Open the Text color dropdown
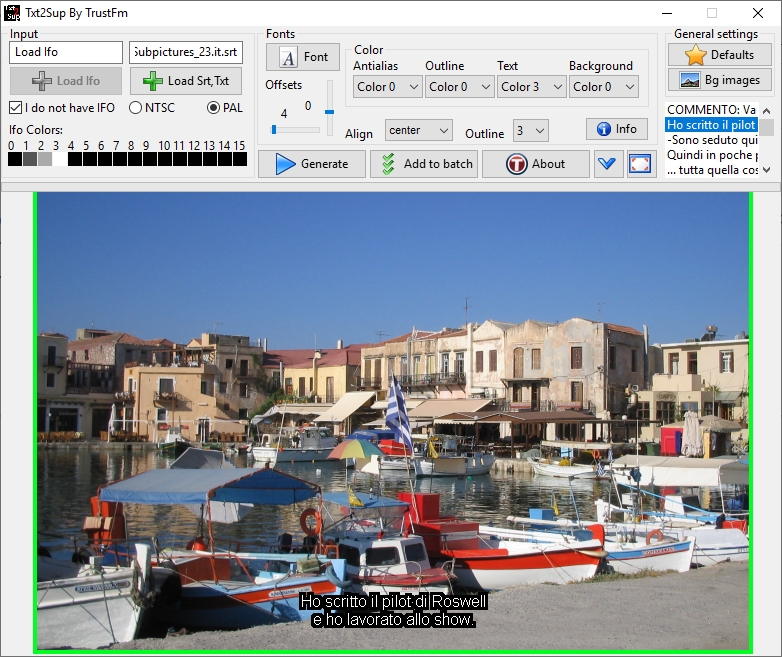The width and height of the screenshot is (782, 657). (531, 87)
